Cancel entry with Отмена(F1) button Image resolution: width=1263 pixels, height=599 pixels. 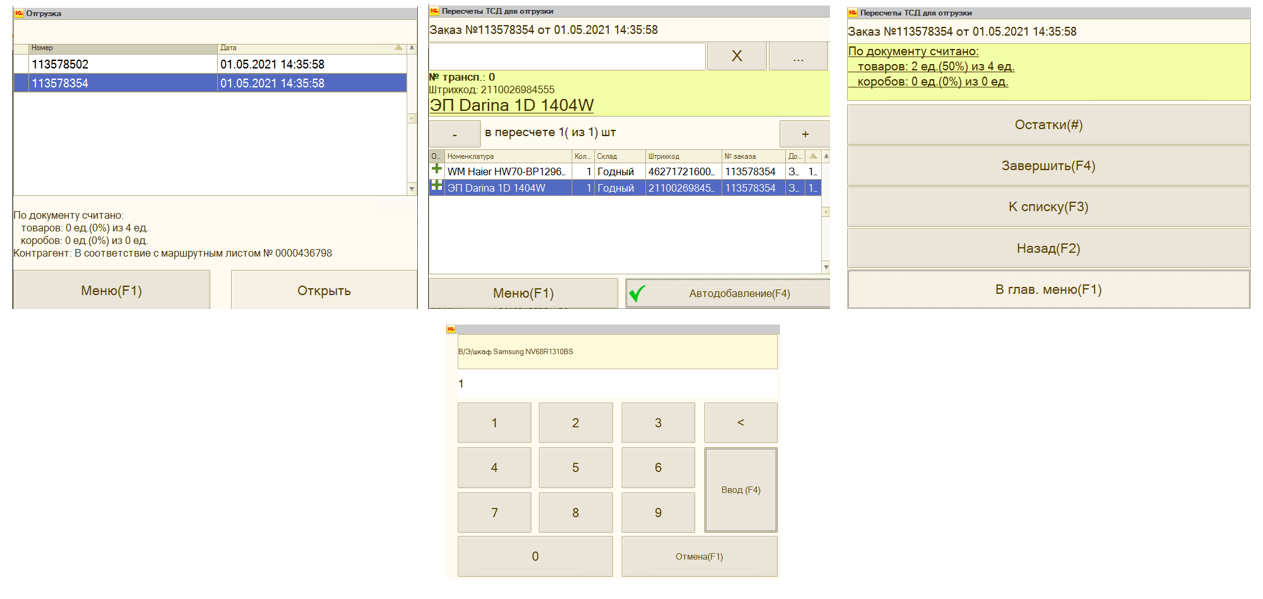tap(699, 557)
